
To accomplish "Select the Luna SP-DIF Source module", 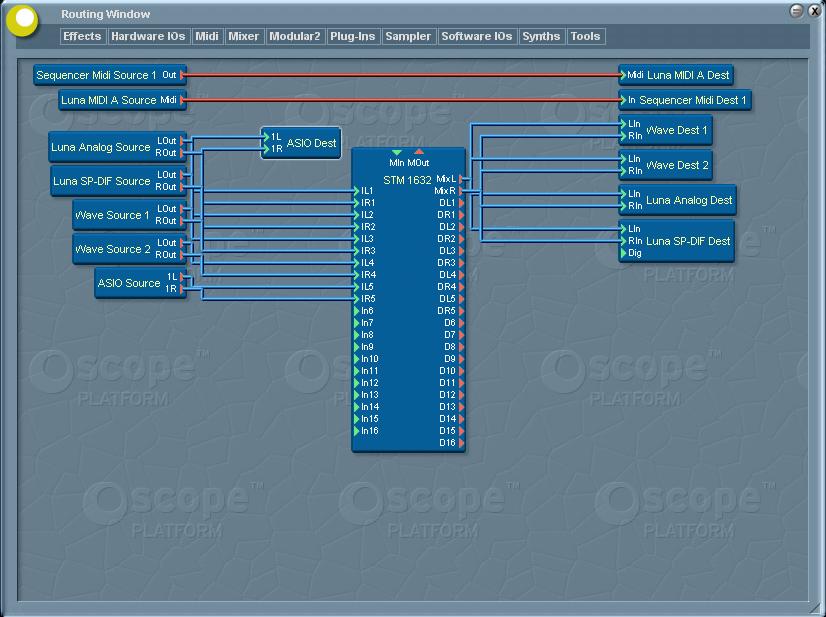I will click(118, 181).
